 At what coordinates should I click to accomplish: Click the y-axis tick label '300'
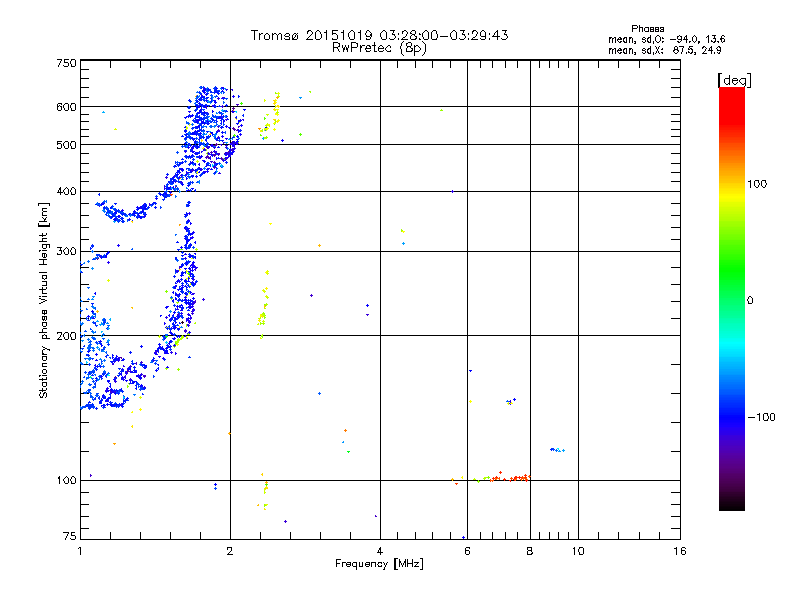coord(66,251)
